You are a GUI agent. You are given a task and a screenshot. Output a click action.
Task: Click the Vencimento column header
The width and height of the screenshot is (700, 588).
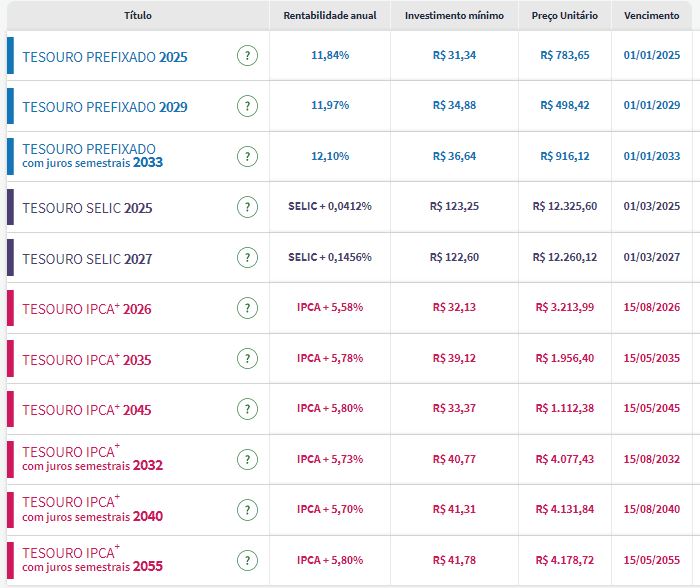click(651, 16)
